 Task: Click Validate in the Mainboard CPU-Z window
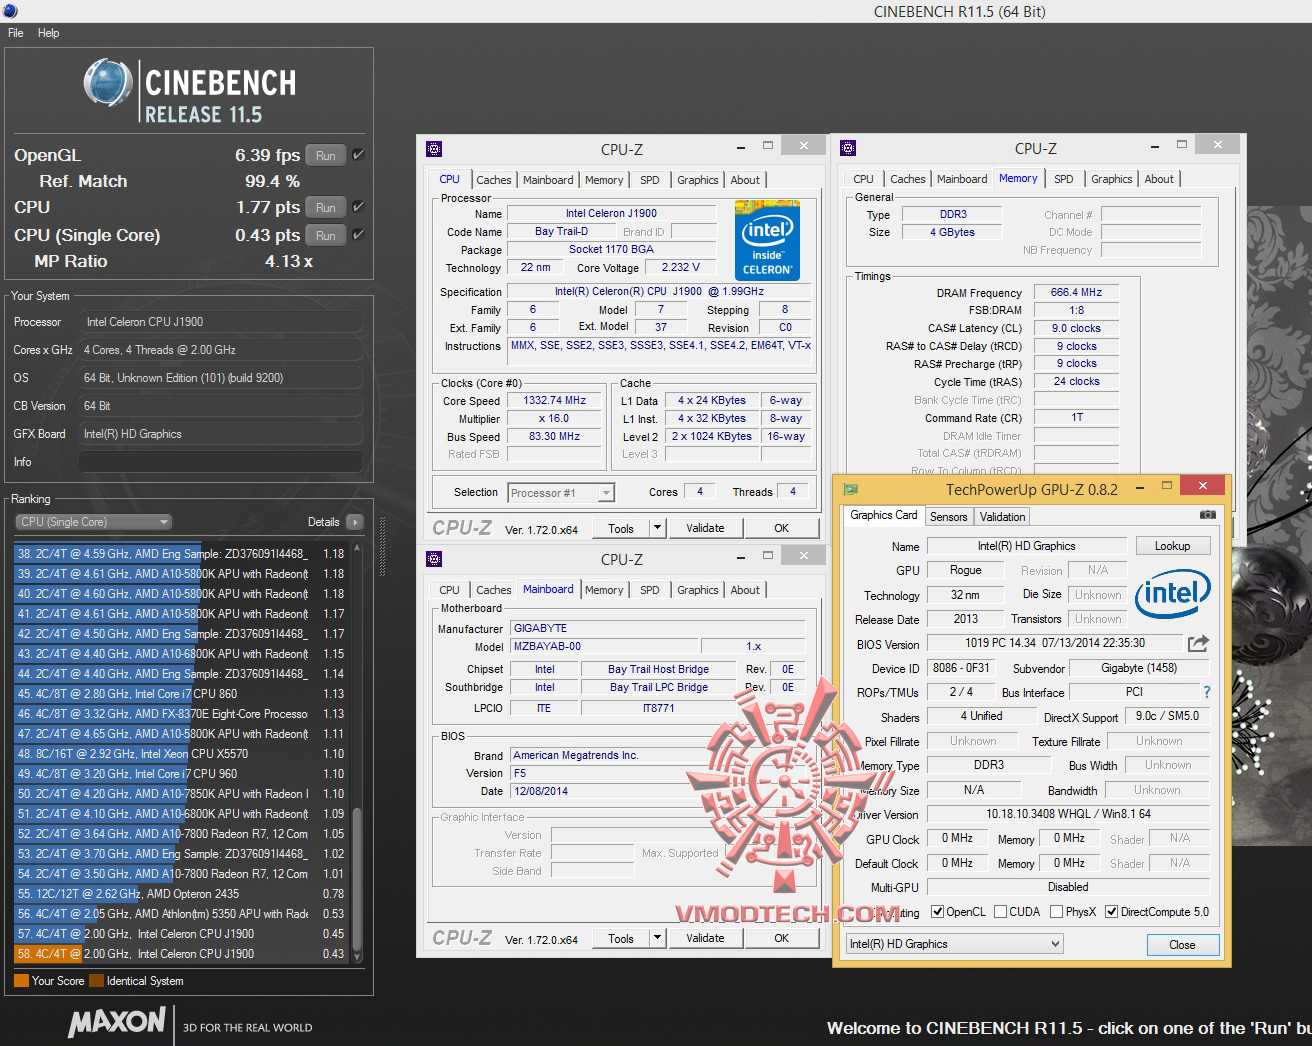[705, 938]
